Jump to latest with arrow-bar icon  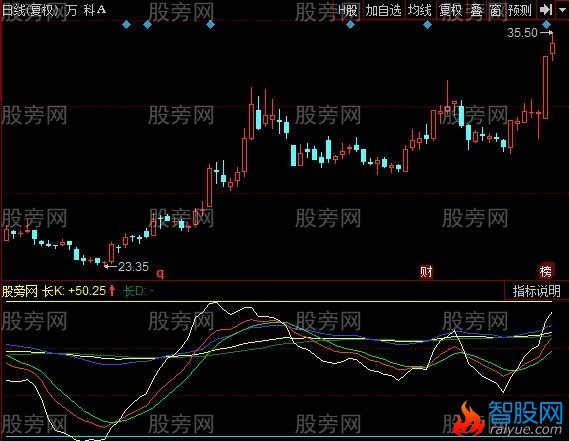click(546, 10)
